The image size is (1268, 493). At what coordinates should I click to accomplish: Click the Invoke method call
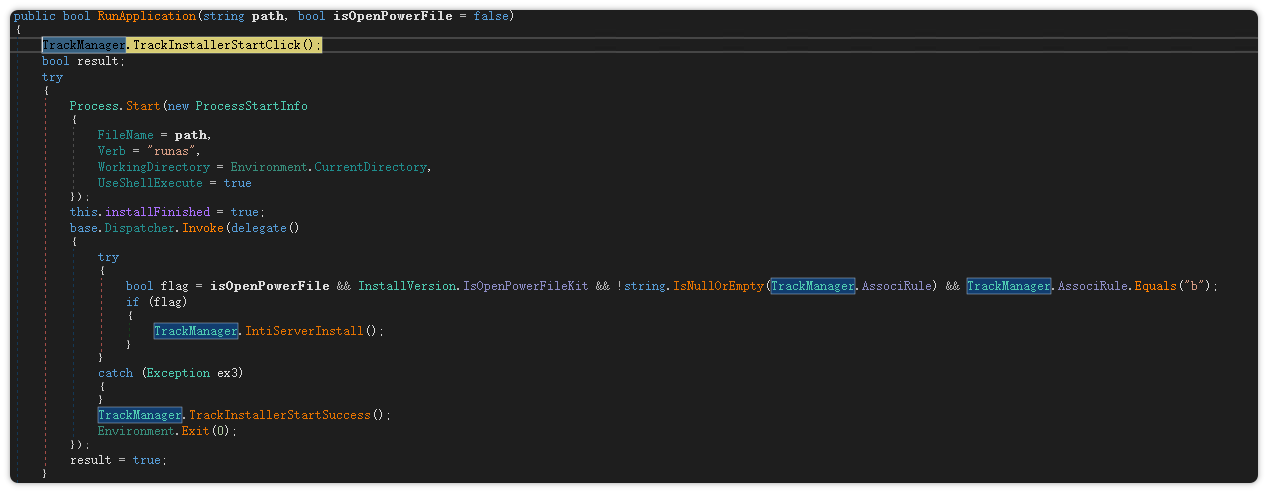[x=203, y=228]
